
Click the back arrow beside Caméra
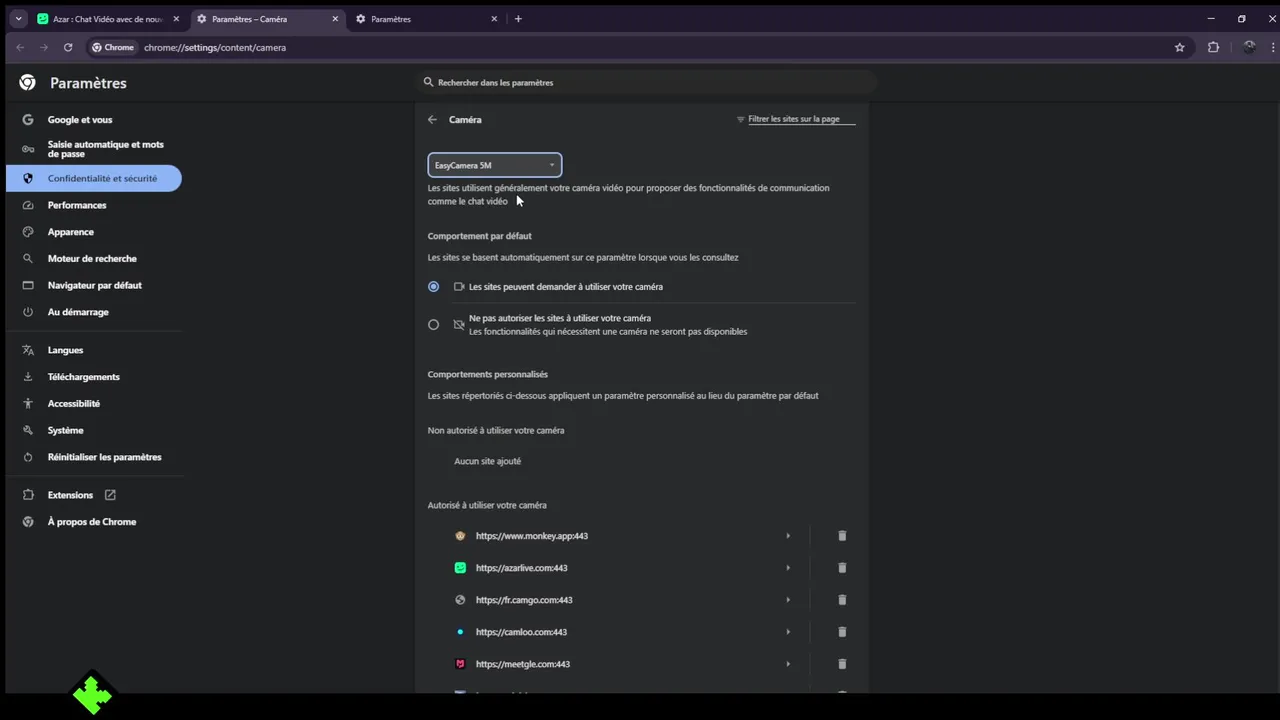click(432, 120)
